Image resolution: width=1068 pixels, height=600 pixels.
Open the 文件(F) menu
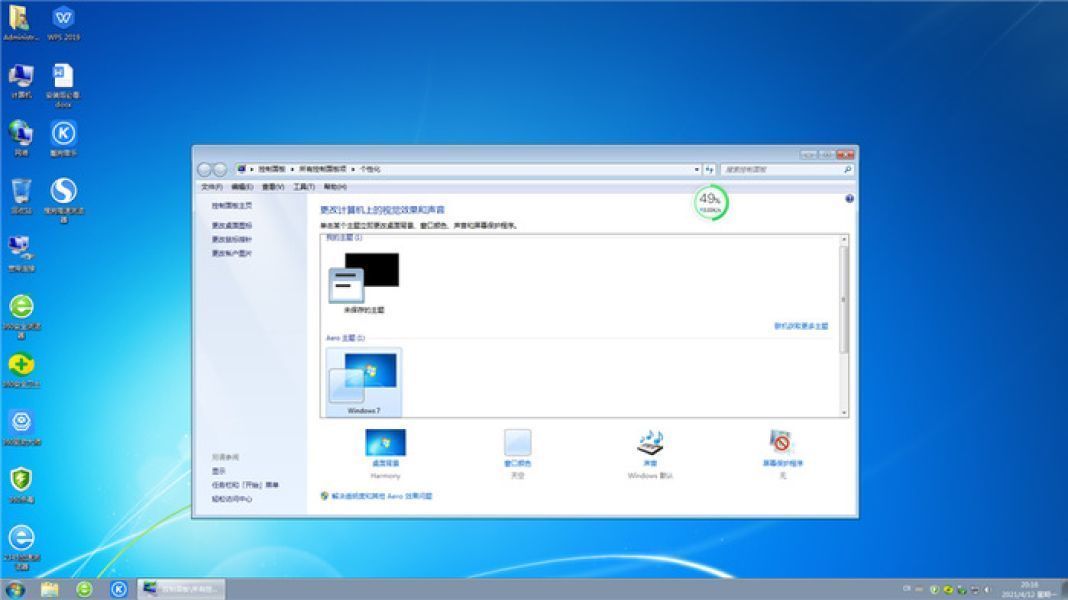(211, 187)
